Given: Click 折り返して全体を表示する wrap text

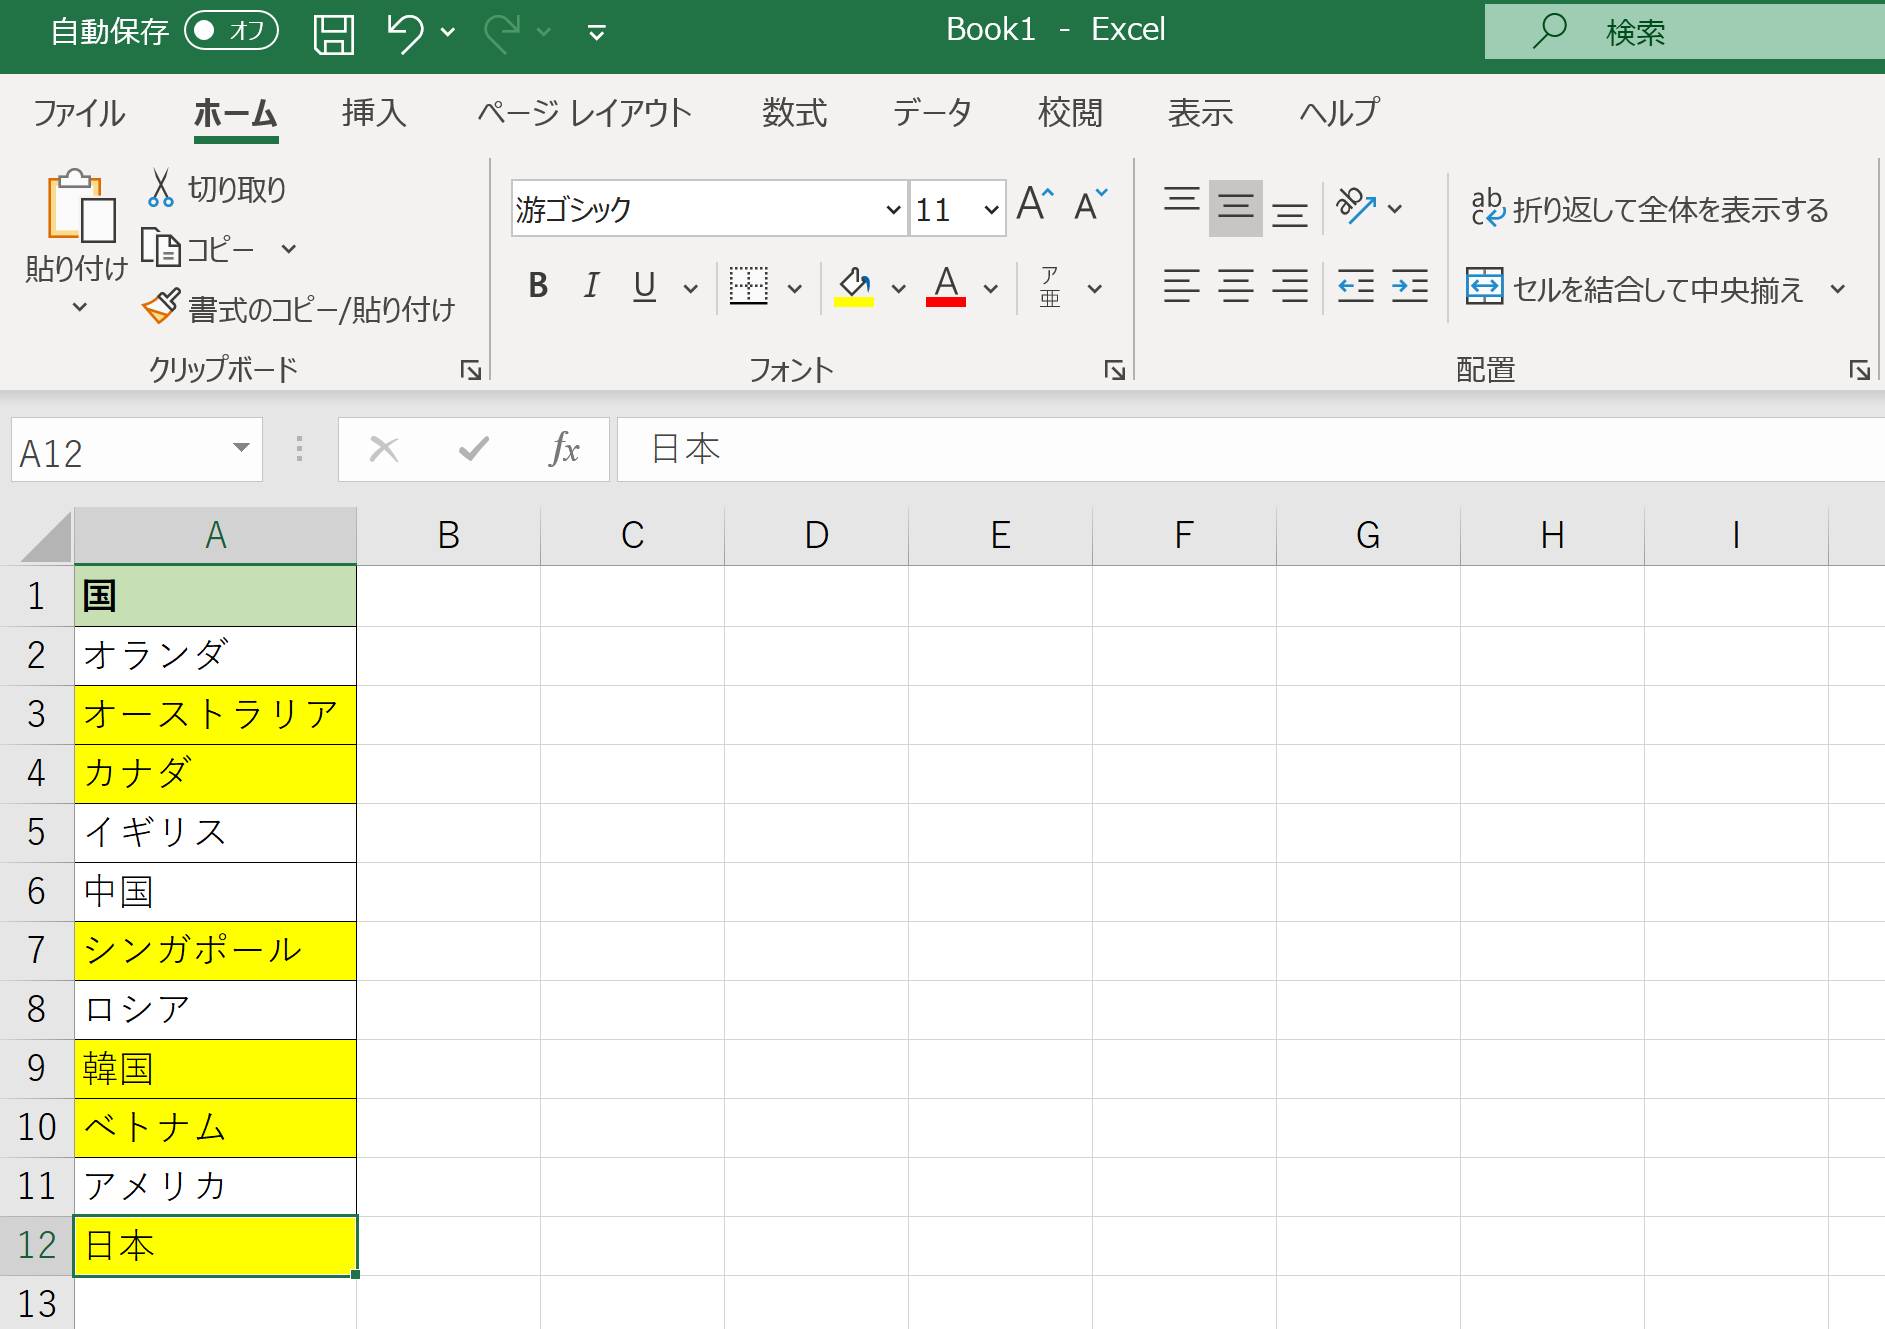Looking at the screenshot, I should (x=1649, y=208).
